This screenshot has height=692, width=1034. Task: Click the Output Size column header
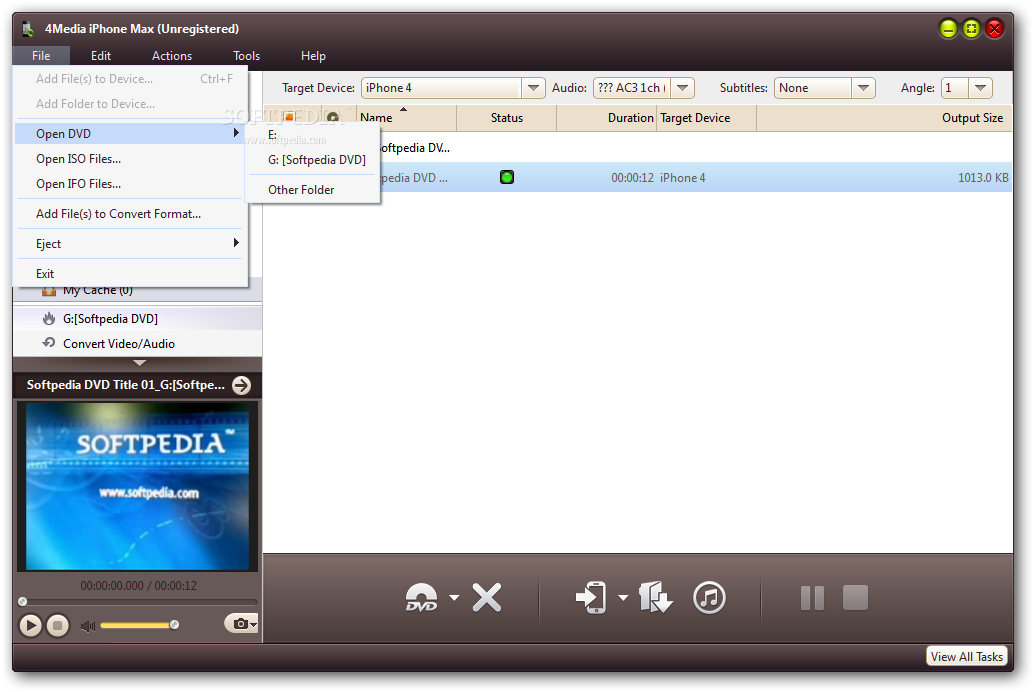click(x=884, y=118)
